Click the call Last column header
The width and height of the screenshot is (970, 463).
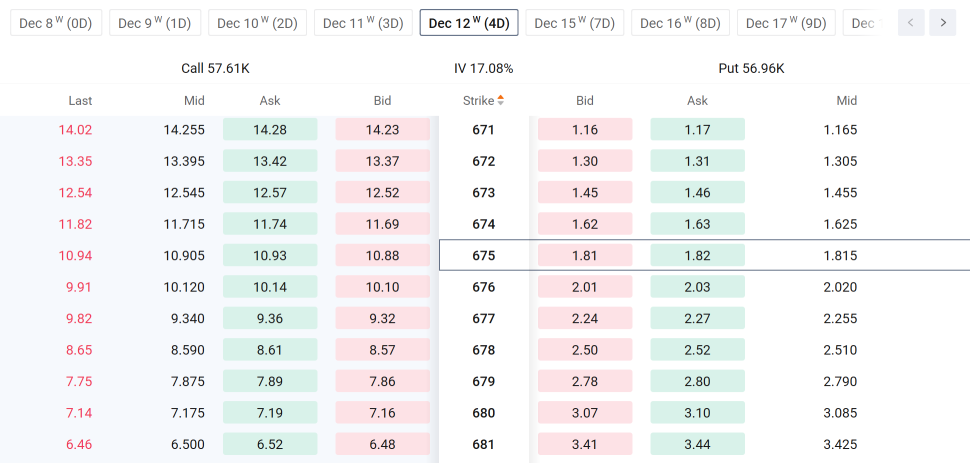80,100
